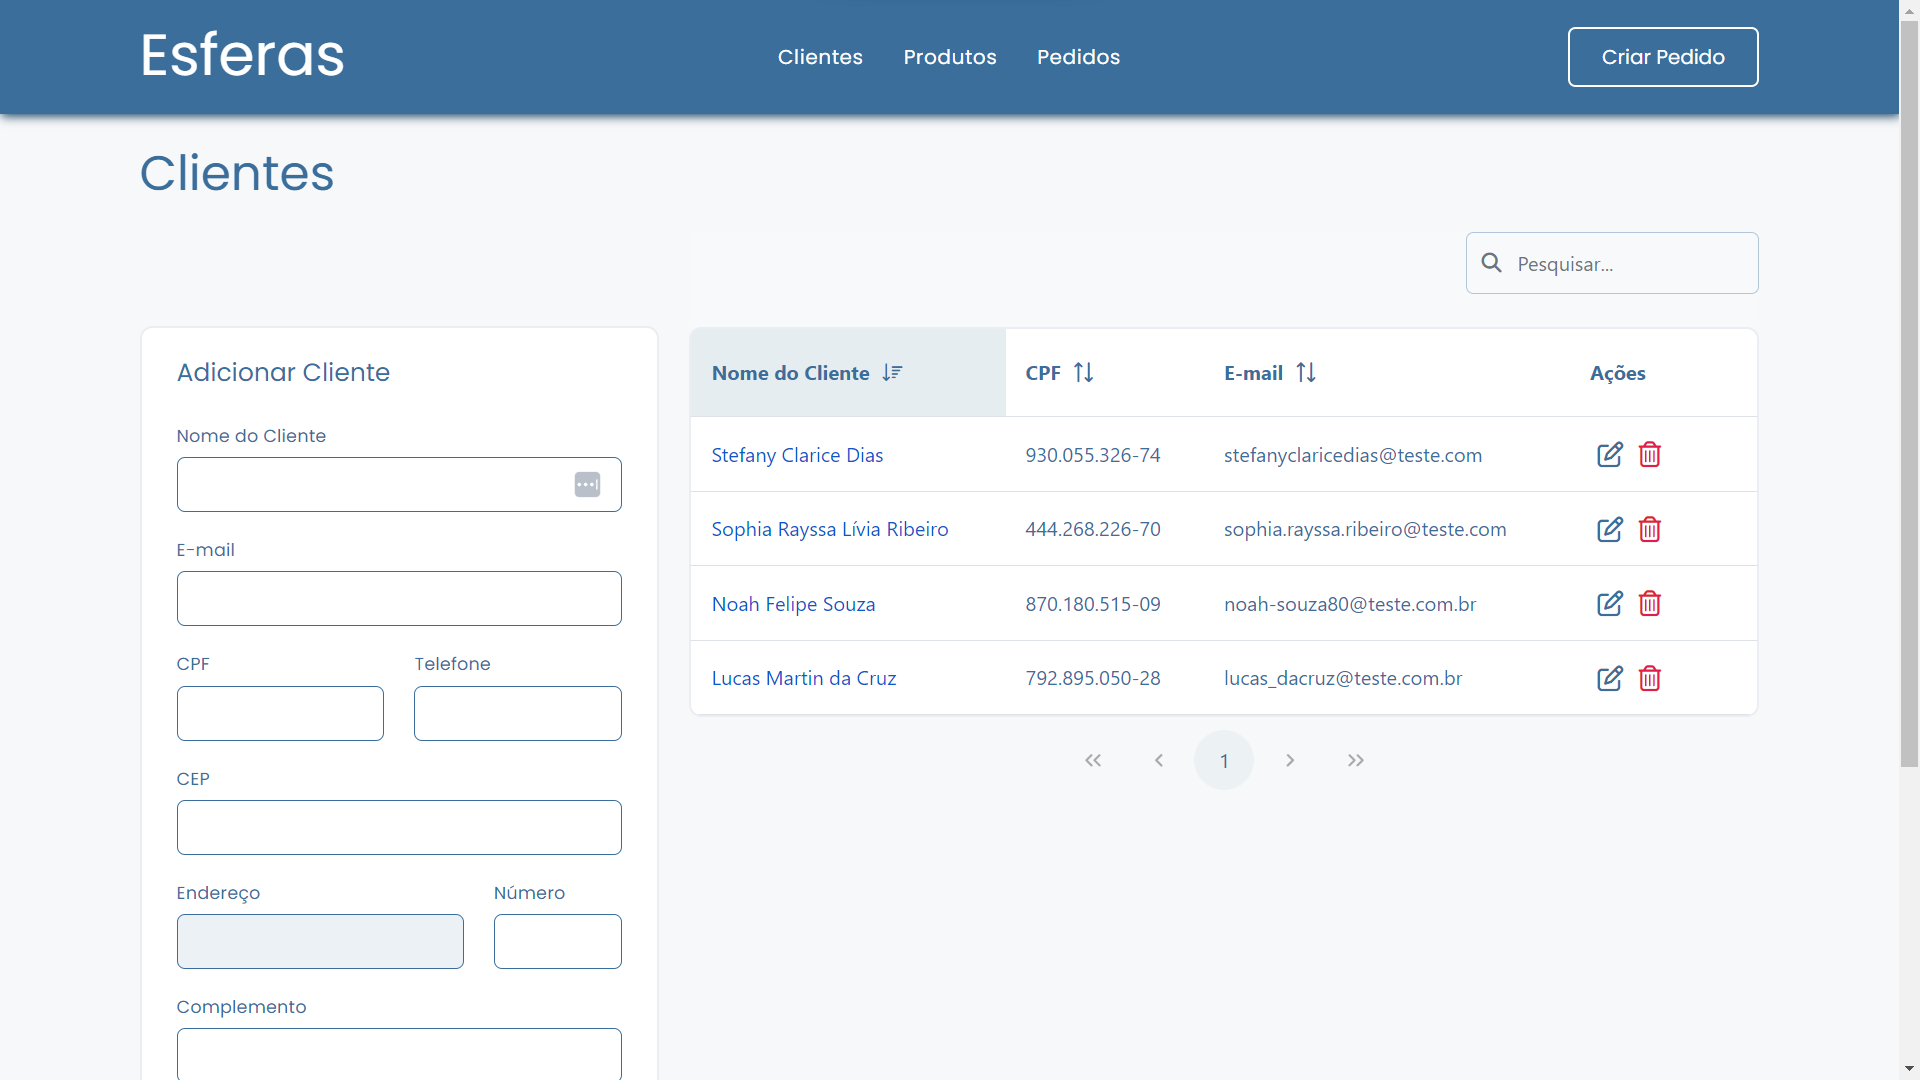Edit the Lucas Martin da Cruz client
The image size is (1920, 1080).
(1610, 678)
